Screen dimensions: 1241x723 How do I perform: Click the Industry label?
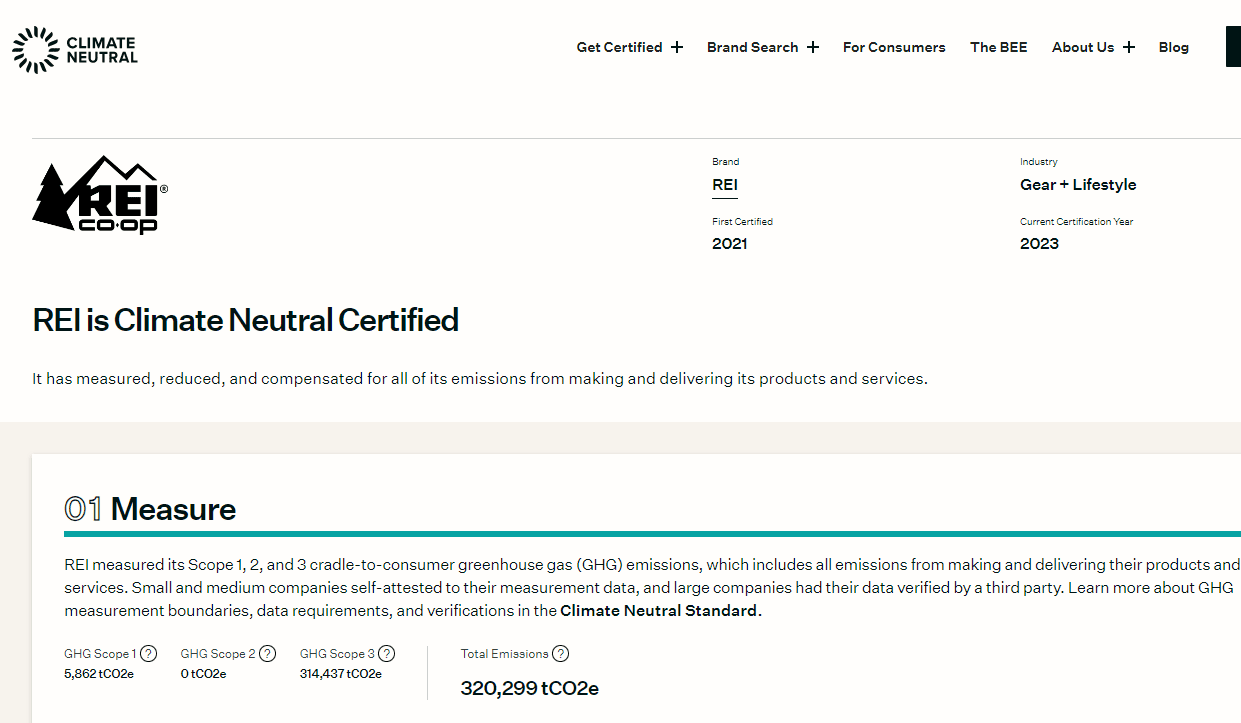point(1038,162)
